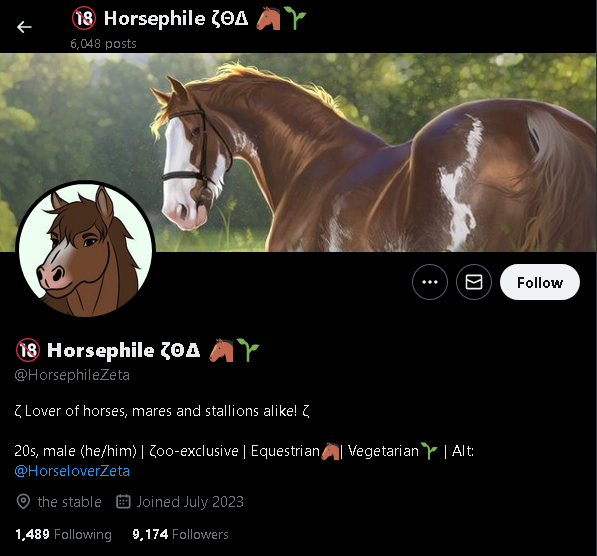Click the no-under-18 icon in top header
This screenshot has height=556, width=597.
click(x=84, y=18)
